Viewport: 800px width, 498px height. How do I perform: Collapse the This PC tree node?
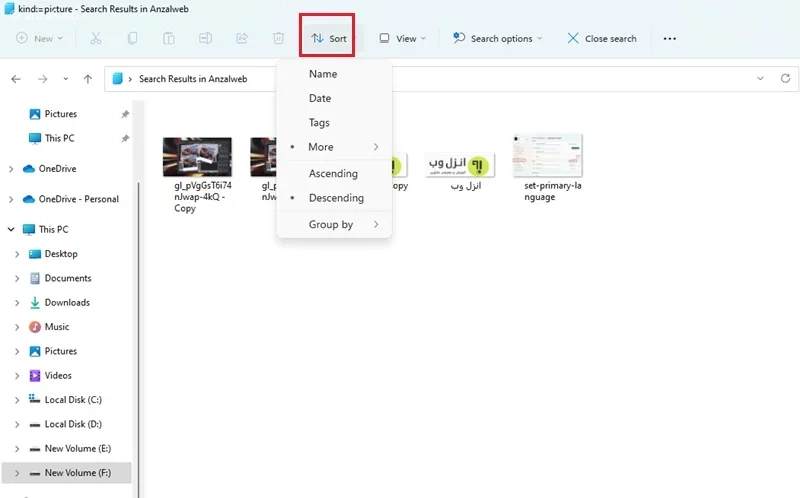click(11, 230)
